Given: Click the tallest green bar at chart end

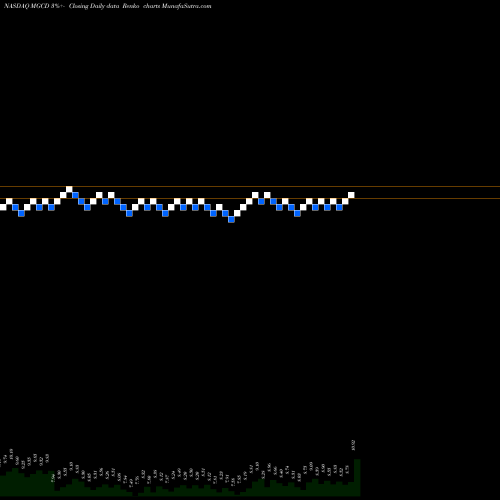Looking at the screenshot, I should tap(357, 477).
